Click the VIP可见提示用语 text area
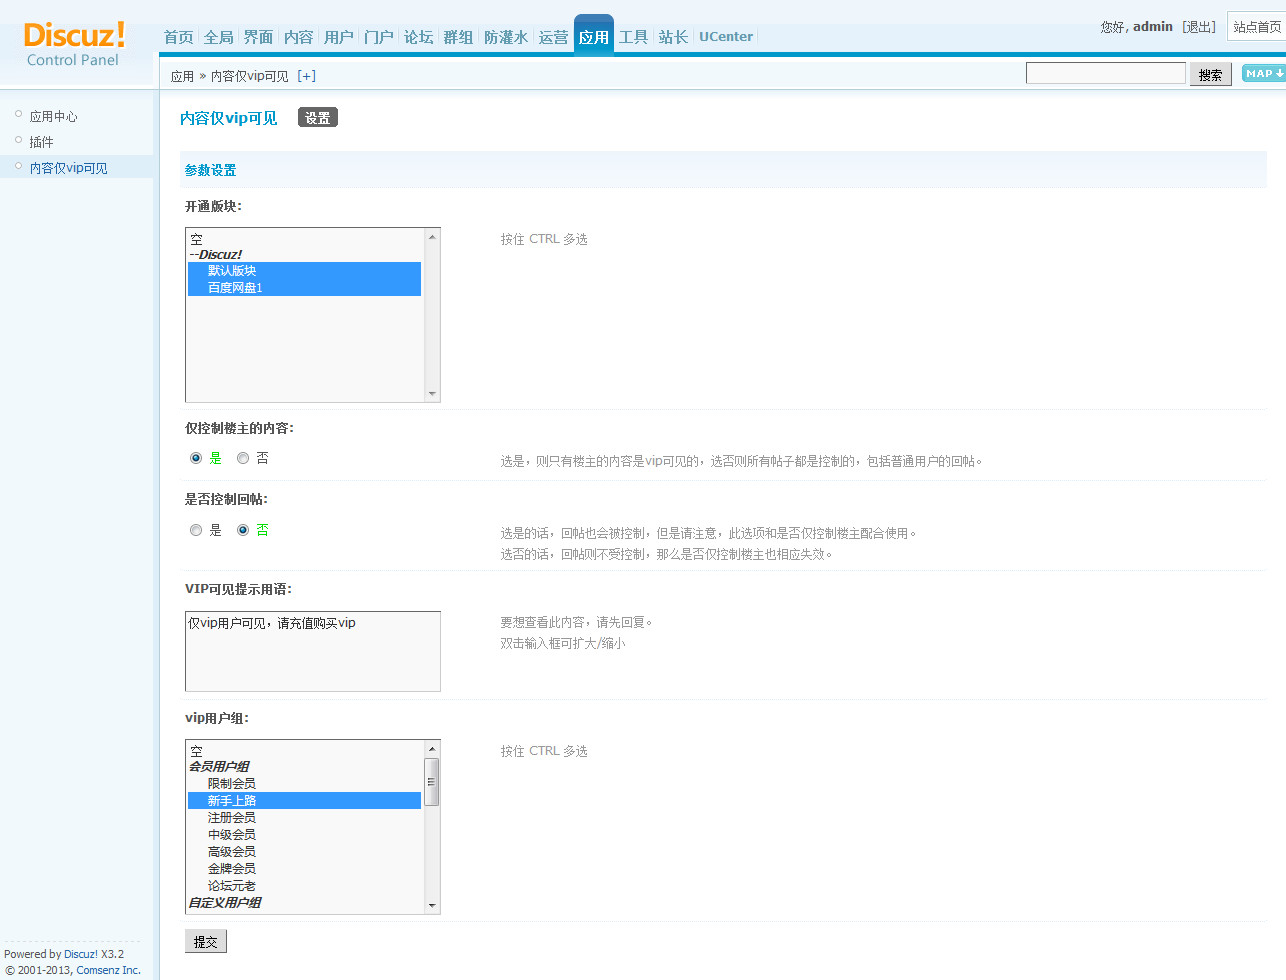The height and width of the screenshot is (980, 1286). pyautogui.click(x=313, y=651)
